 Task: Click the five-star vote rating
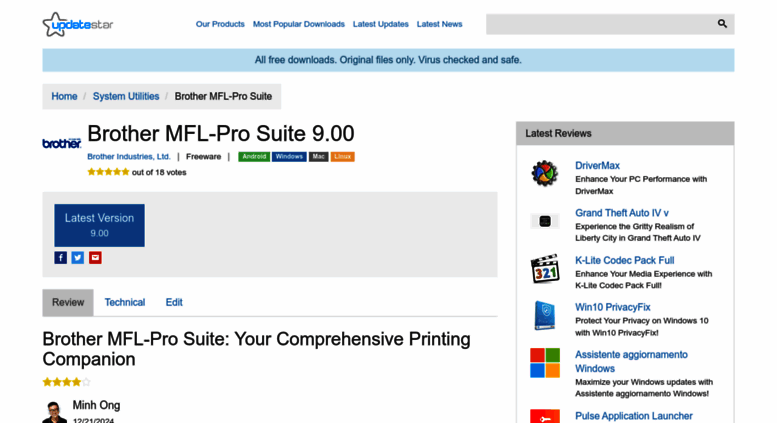[108, 172]
